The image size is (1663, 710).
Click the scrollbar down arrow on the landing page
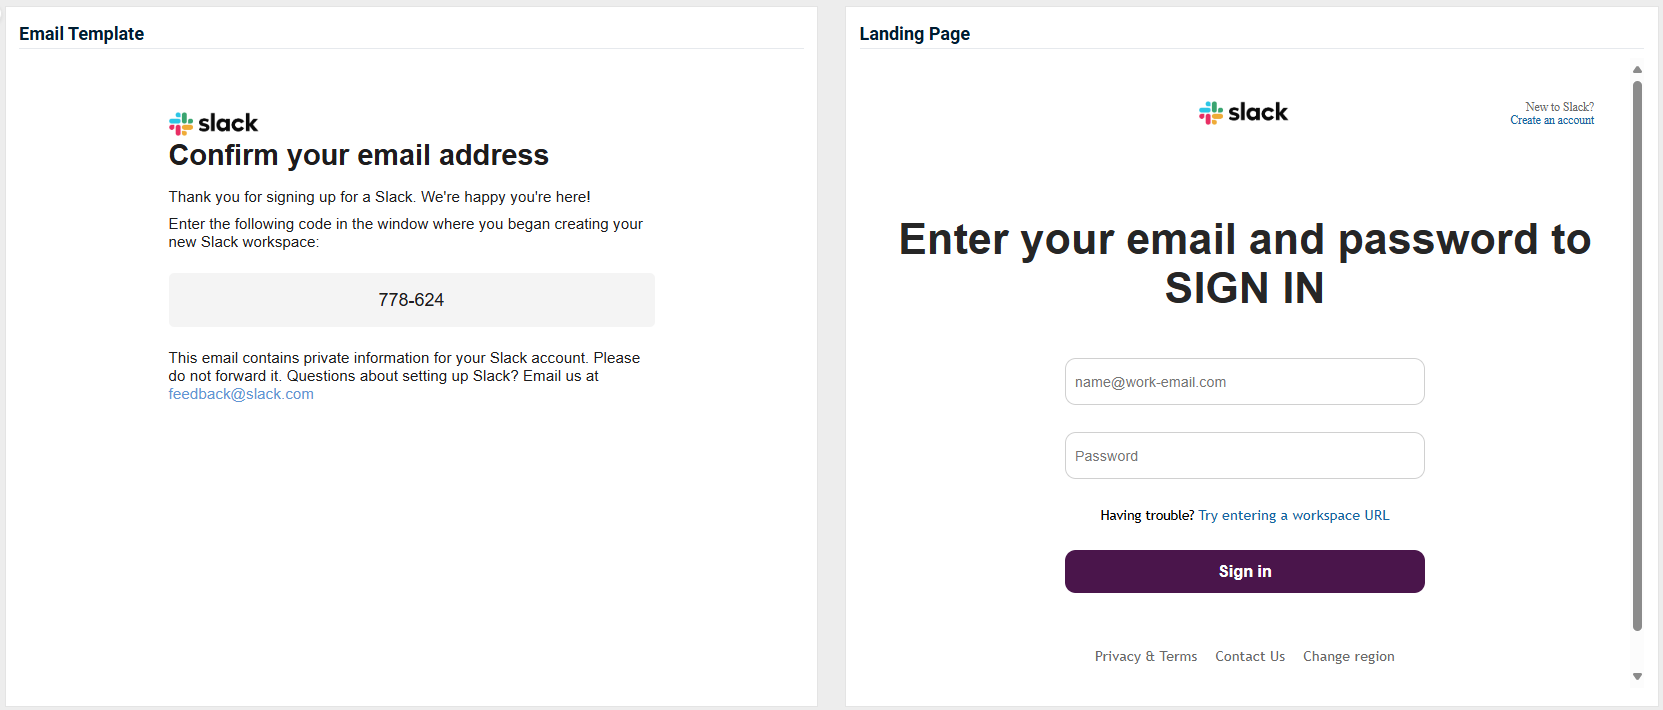coord(1637,677)
